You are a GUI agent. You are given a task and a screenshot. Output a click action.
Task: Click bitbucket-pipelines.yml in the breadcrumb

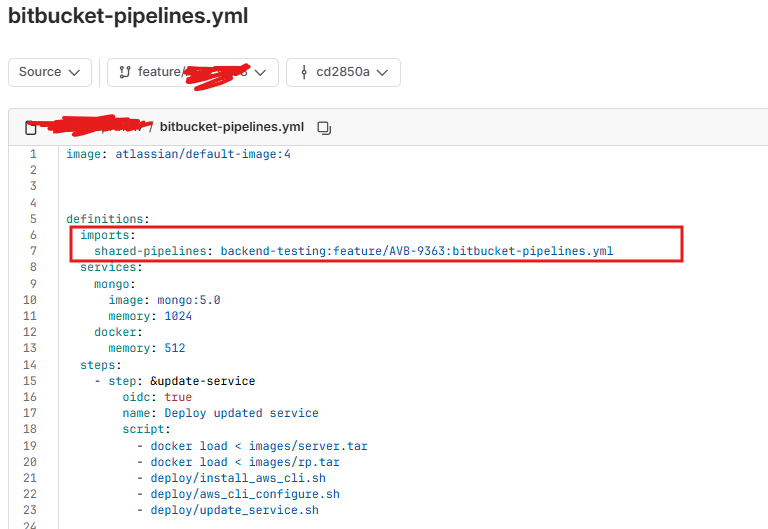(232, 127)
